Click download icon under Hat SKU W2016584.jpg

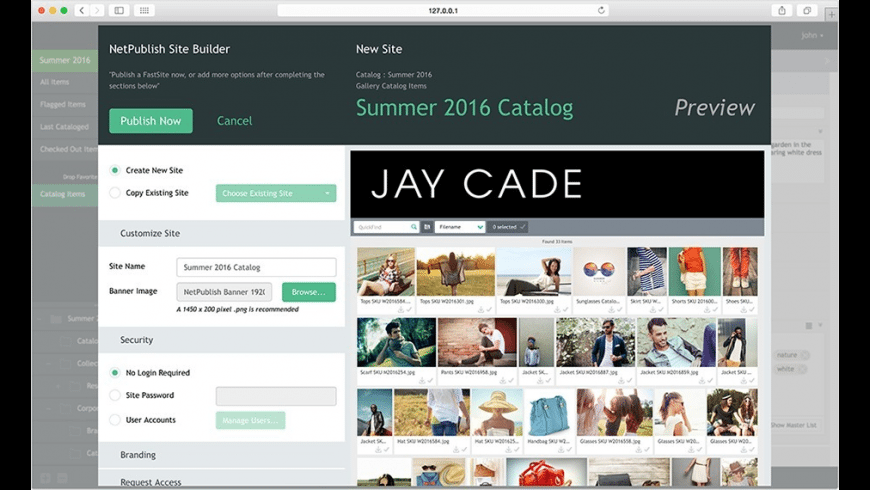[456, 449]
